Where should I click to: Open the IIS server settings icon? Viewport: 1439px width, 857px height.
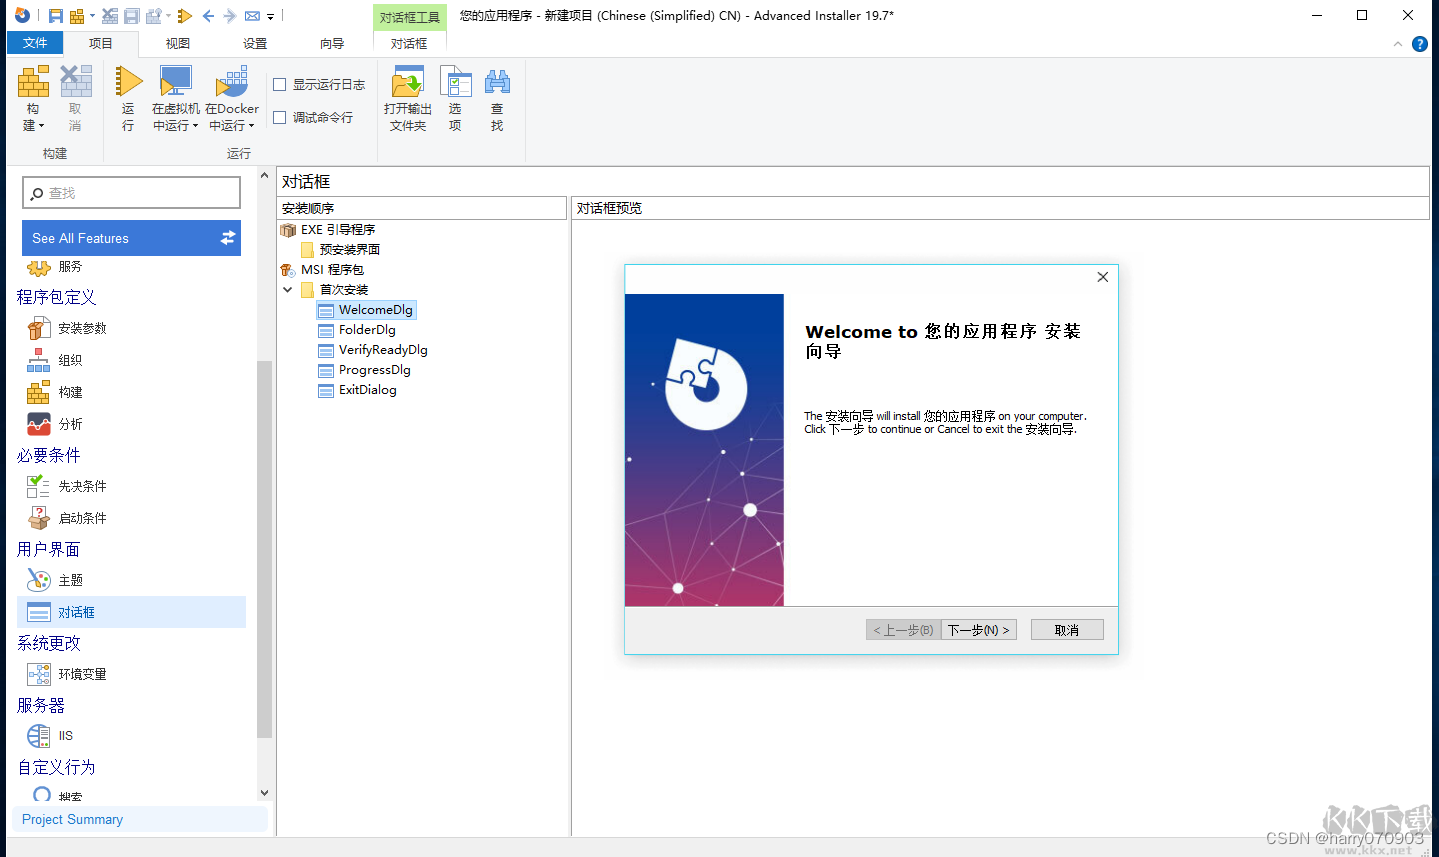click(38, 736)
